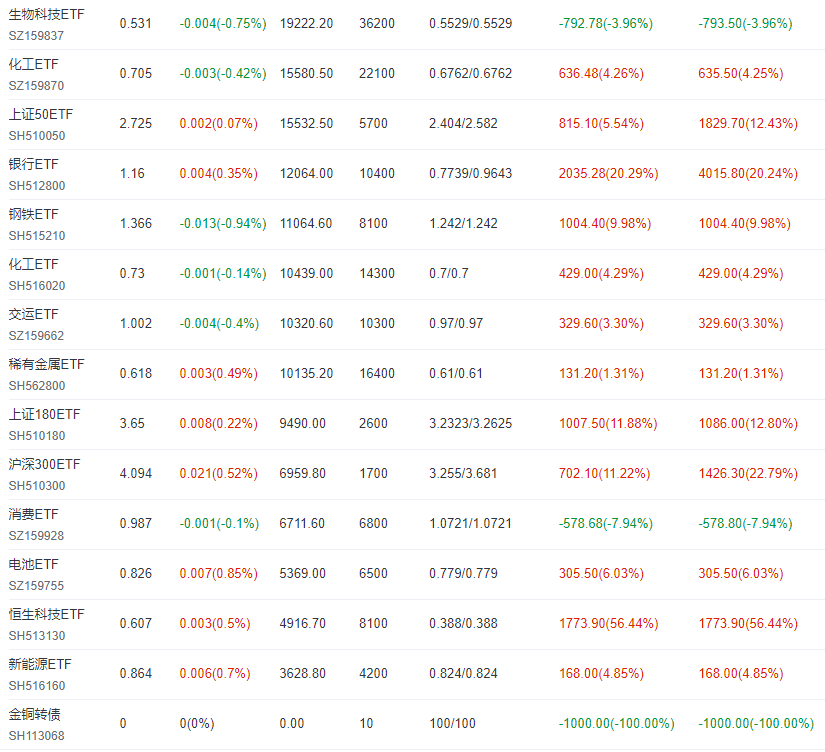Select quantity 16400
The image size is (825, 752).
[377, 374]
